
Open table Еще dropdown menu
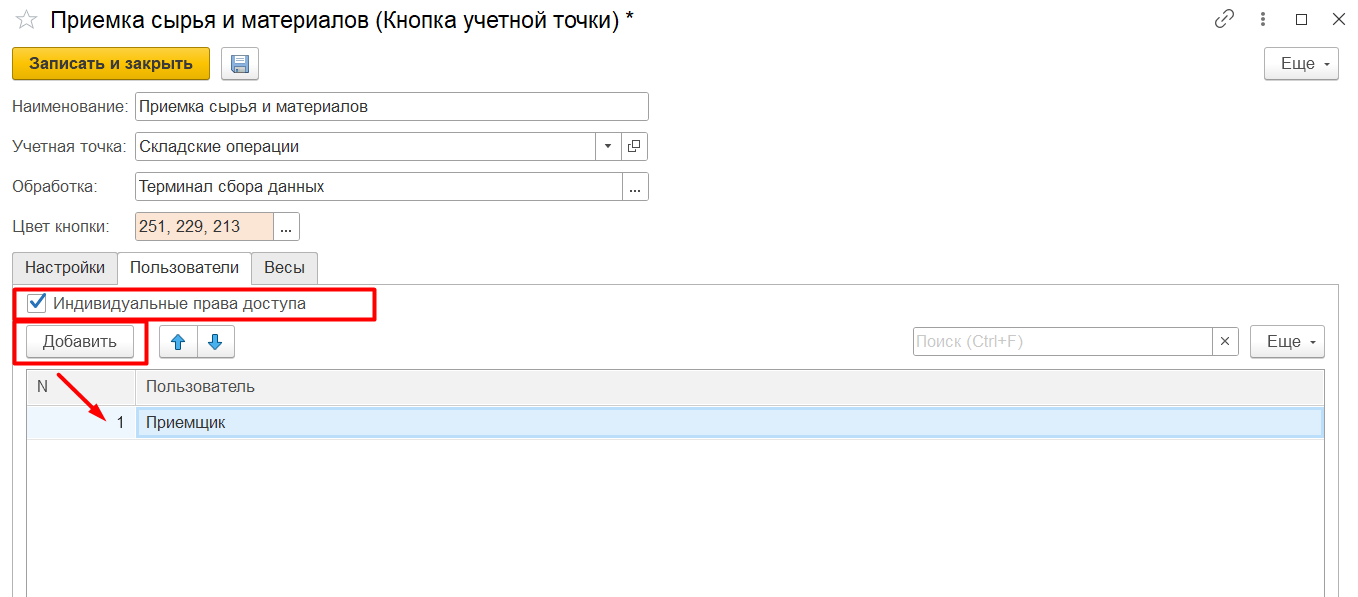click(x=1287, y=342)
